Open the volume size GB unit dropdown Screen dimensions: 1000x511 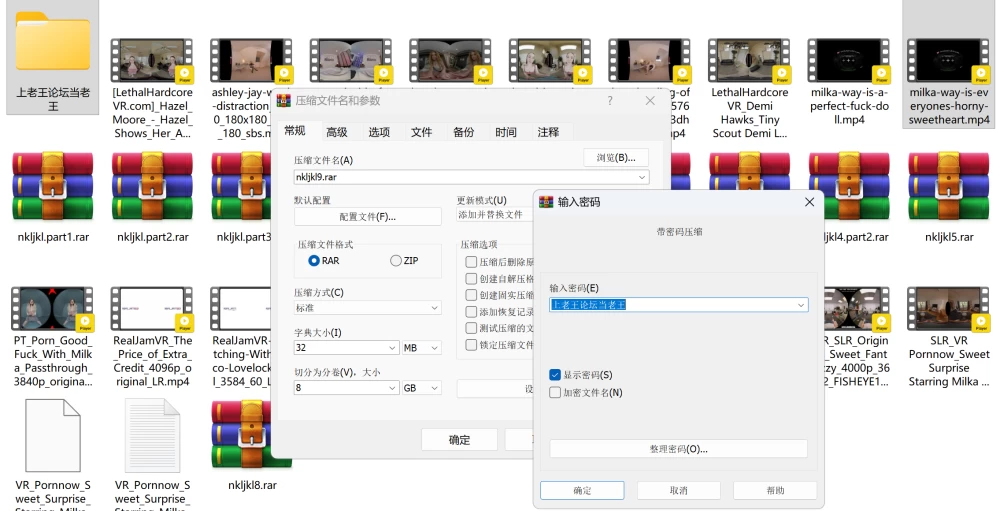[x=422, y=387]
